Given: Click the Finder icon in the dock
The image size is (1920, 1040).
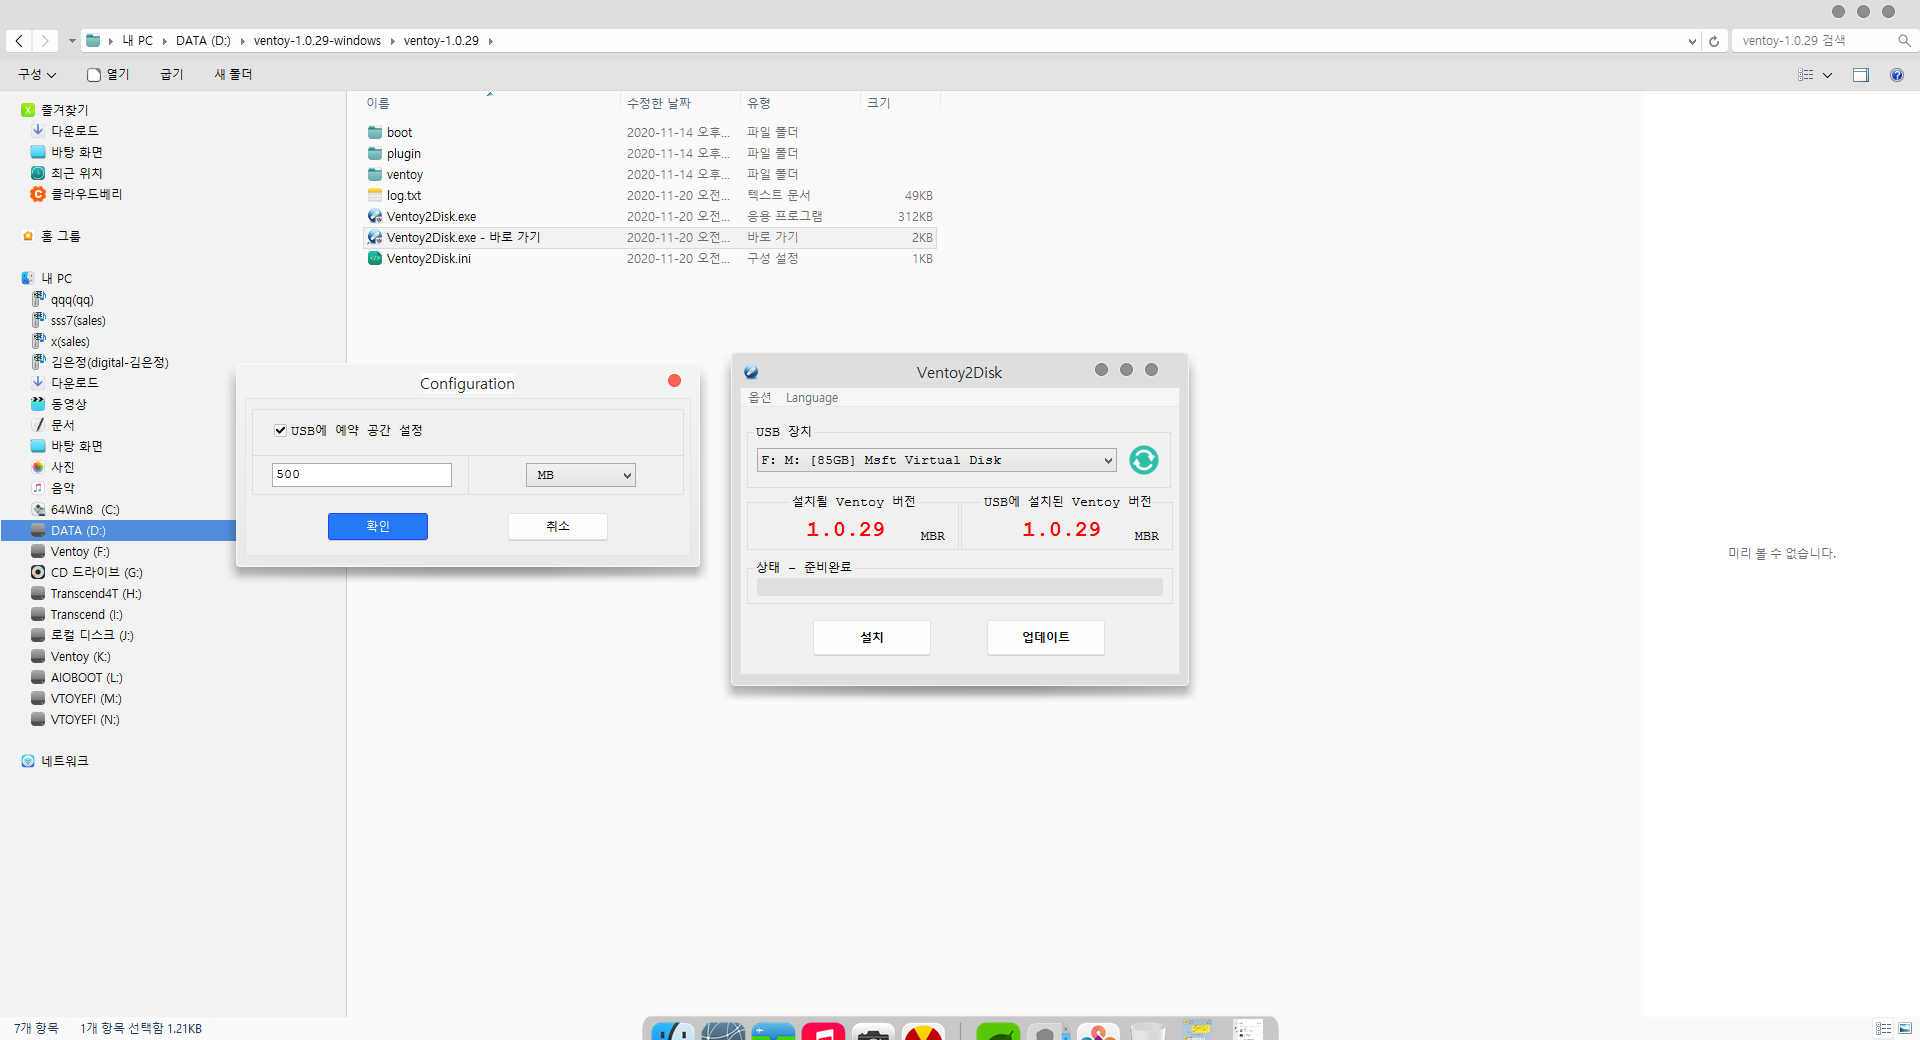Looking at the screenshot, I should [x=673, y=1031].
